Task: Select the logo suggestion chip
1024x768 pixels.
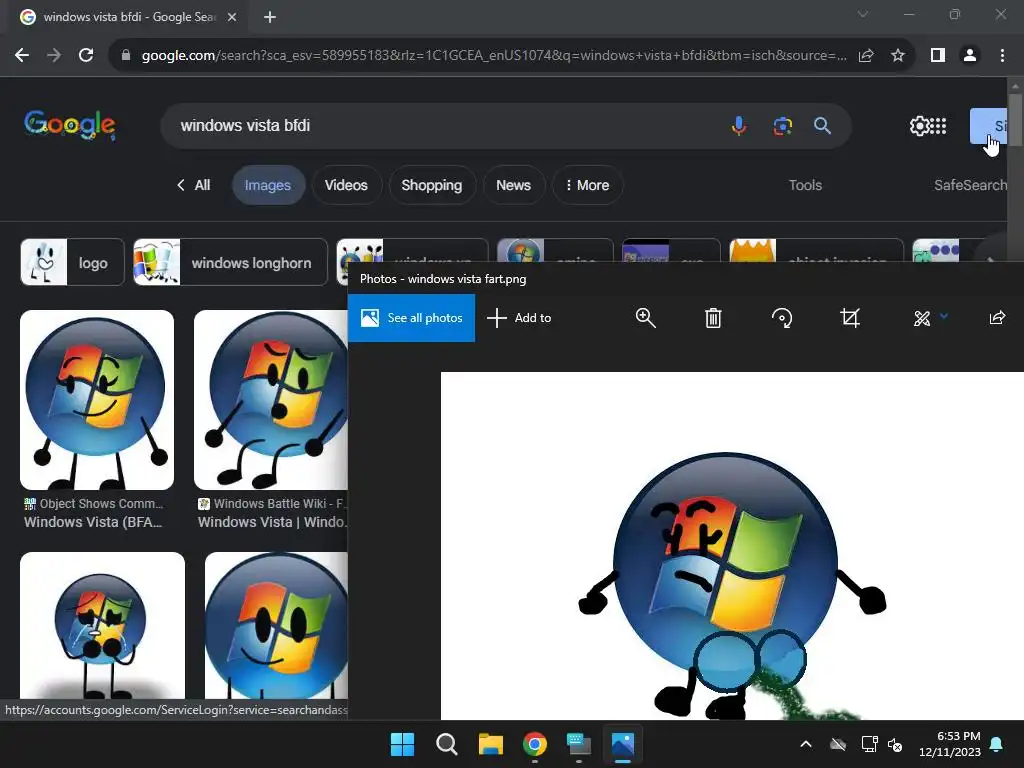Action: [x=72, y=263]
